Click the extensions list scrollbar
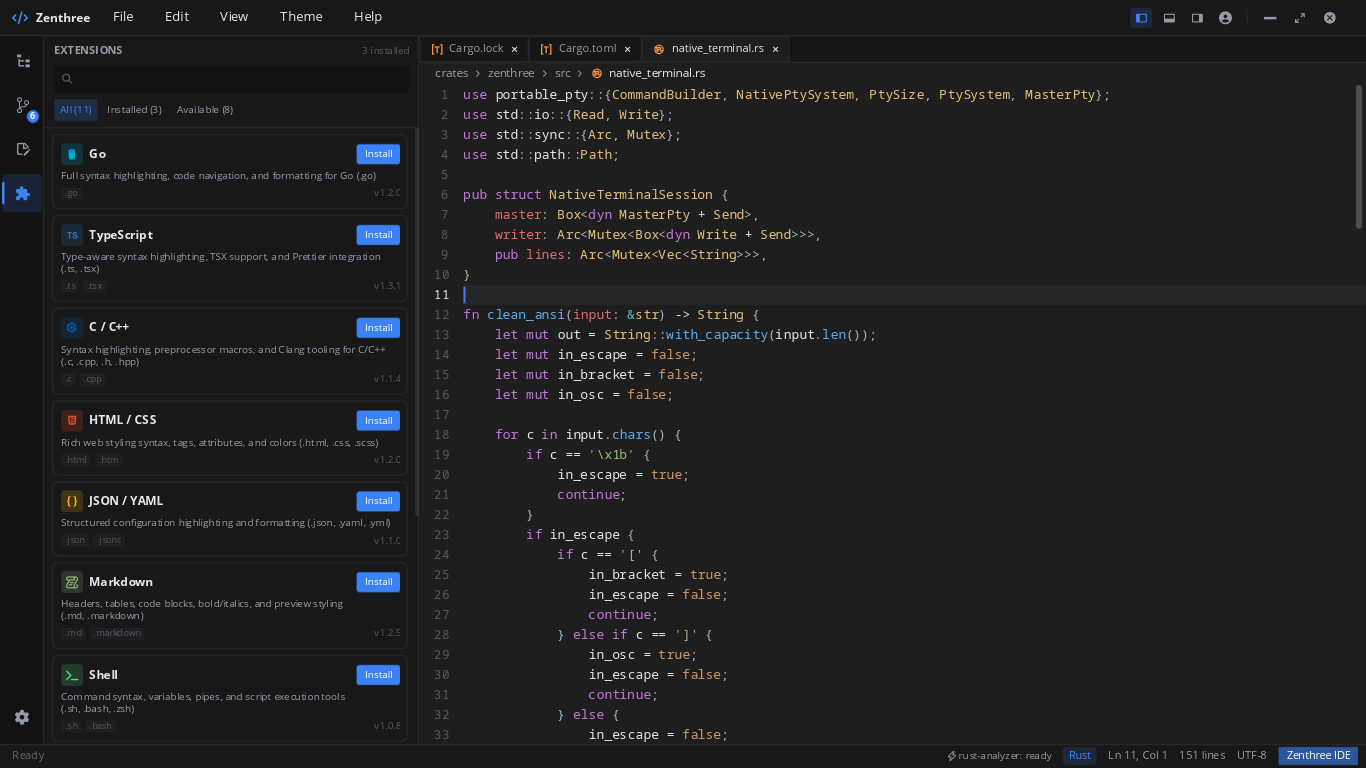1366x768 pixels. tap(418, 320)
